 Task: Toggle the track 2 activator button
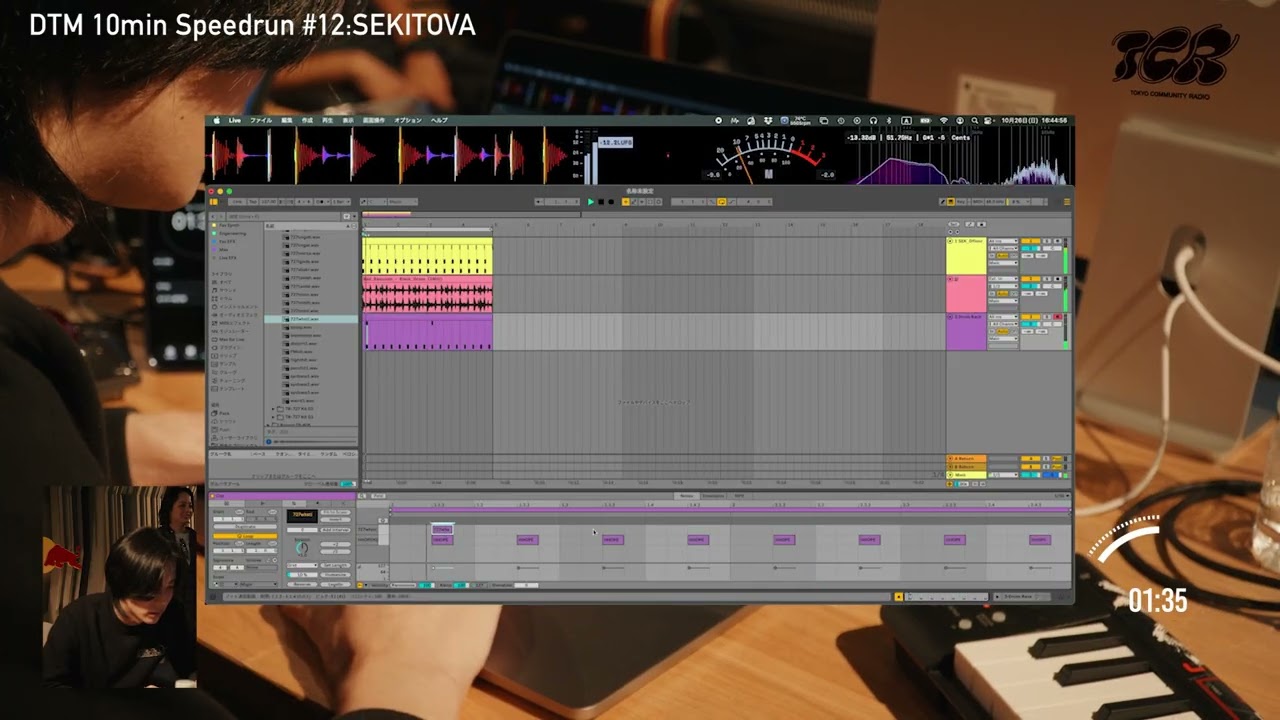point(1031,279)
